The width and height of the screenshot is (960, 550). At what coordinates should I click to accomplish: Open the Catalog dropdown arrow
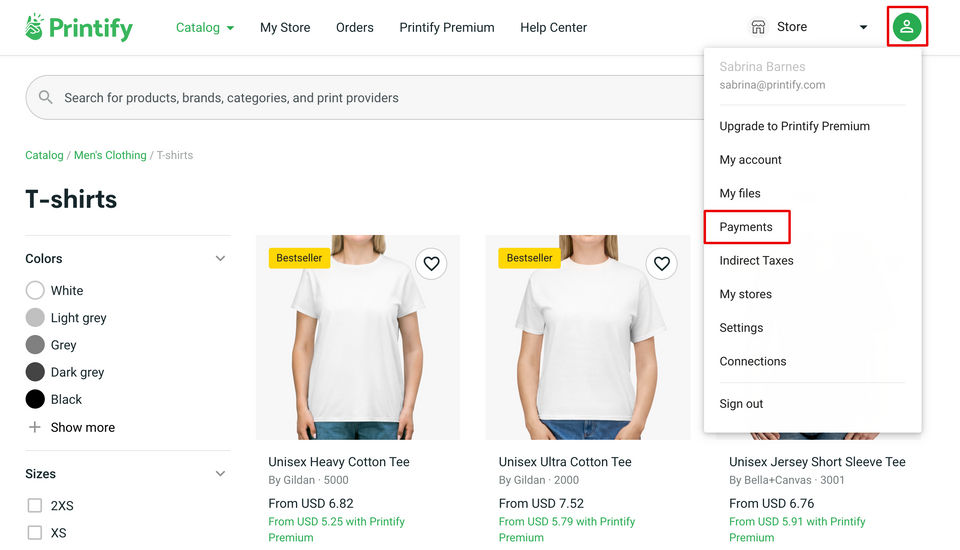(230, 28)
